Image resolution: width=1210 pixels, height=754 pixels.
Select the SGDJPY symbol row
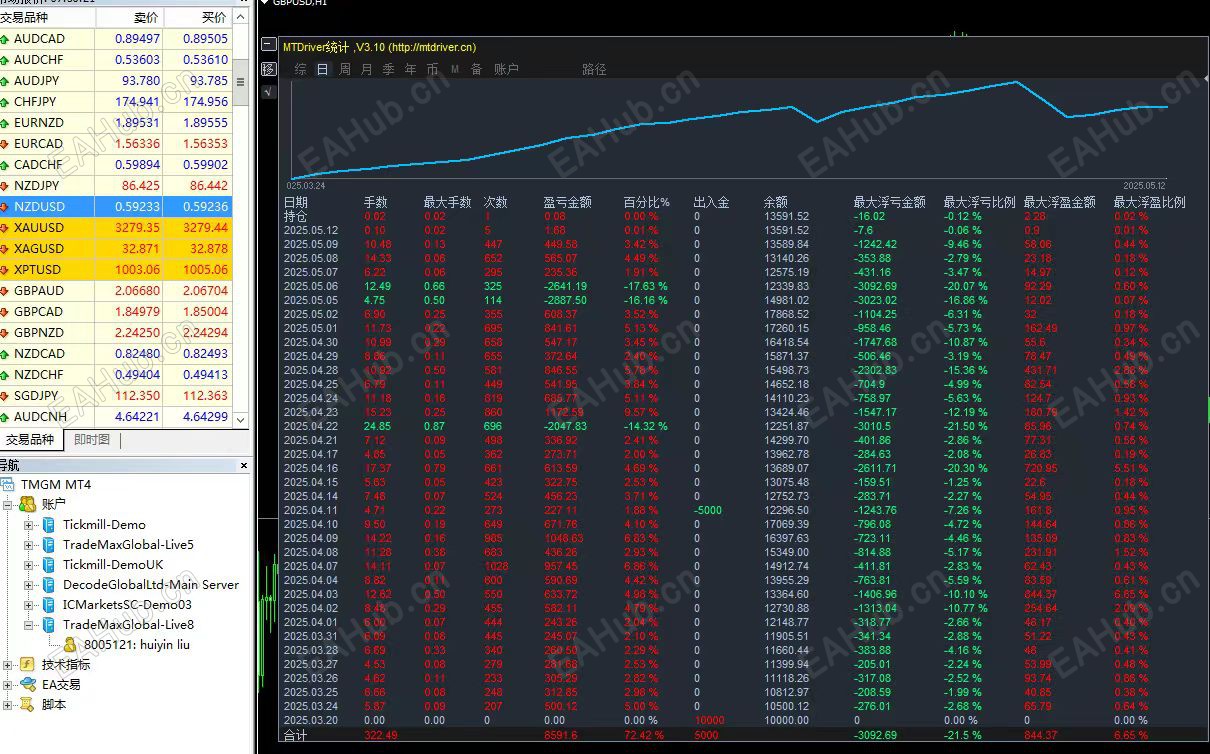tap(116, 396)
